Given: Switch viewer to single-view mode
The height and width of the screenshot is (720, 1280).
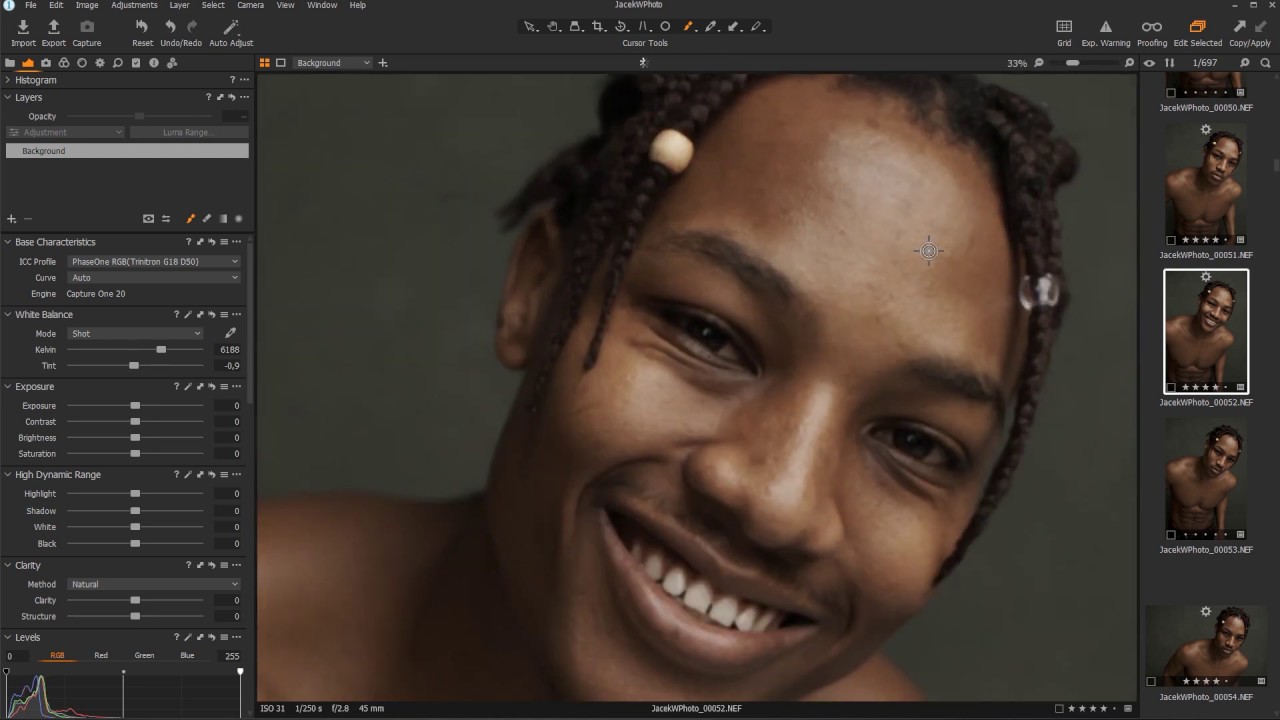Looking at the screenshot, I should coord(281,63).
